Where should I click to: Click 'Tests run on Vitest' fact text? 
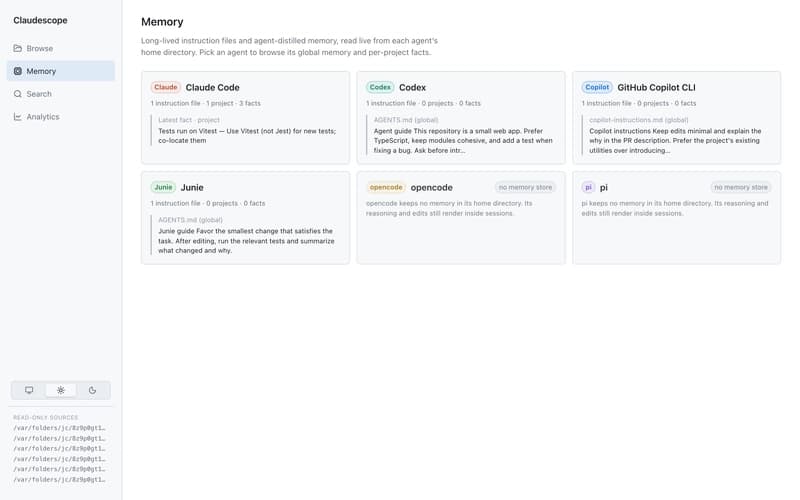247,136
